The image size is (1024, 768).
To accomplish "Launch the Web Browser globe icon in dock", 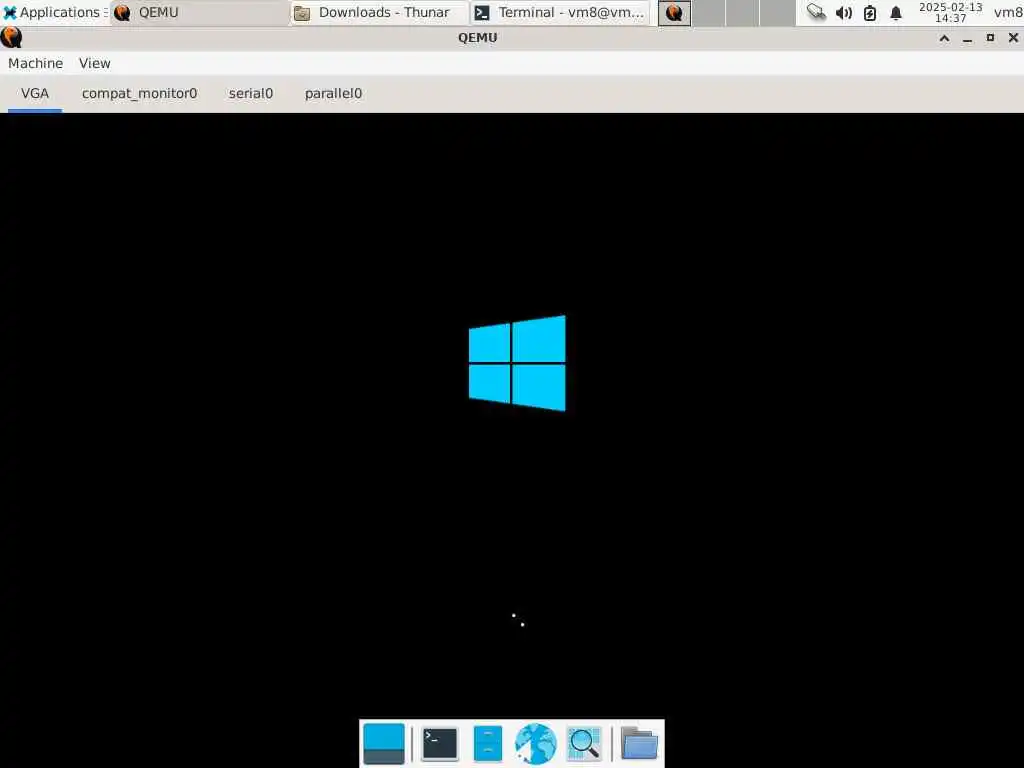I will pyautogui.click(x=536, y=744).
